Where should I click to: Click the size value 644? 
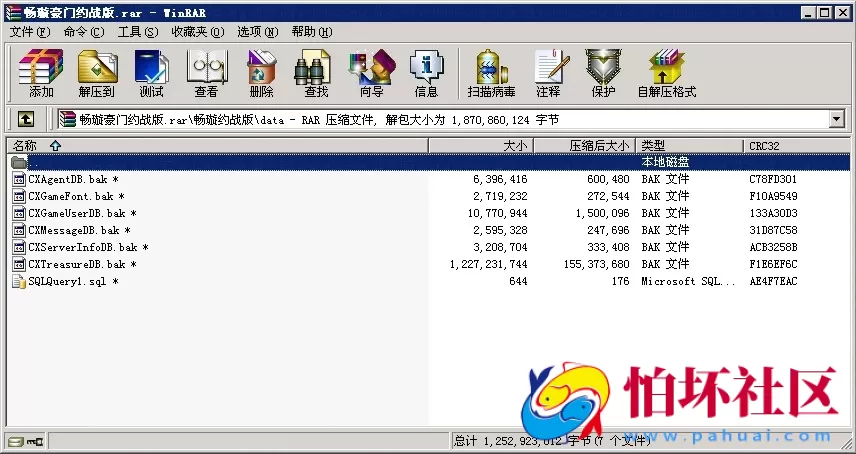pyautogui.click(x=518, y=282)
